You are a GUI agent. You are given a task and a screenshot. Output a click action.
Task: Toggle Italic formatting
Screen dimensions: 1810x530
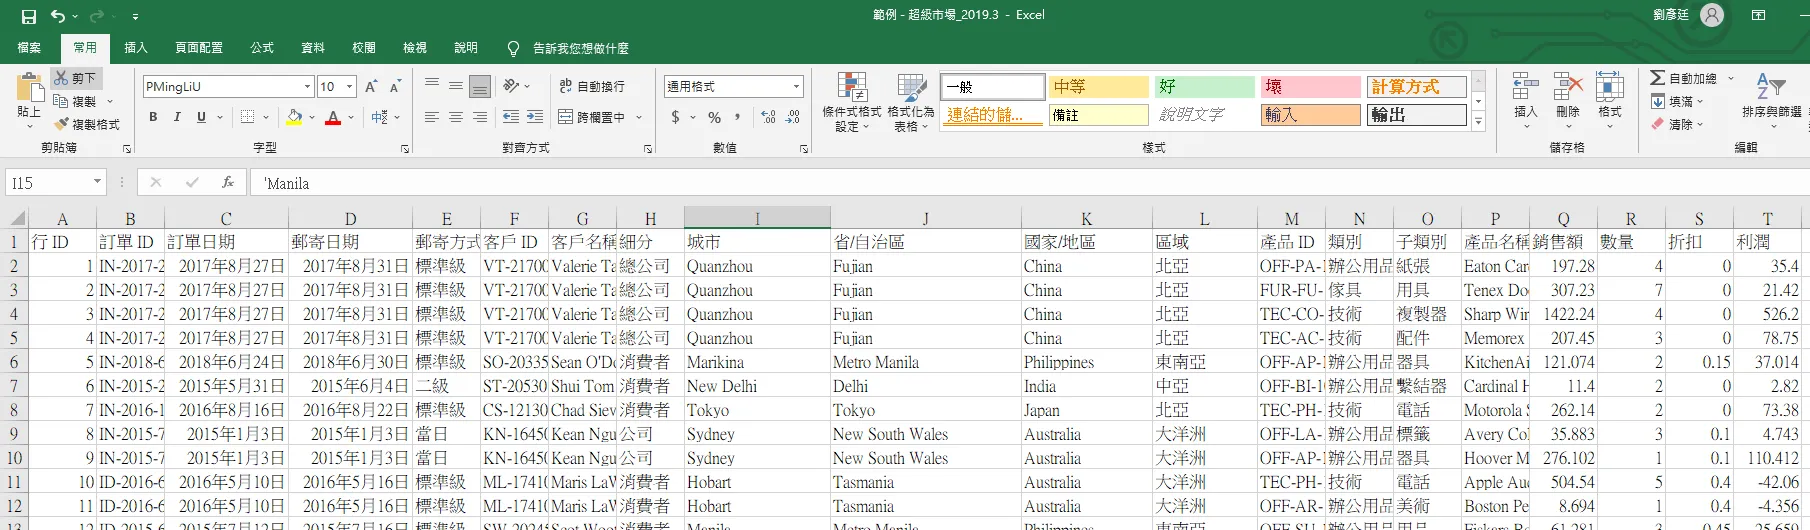177,117
